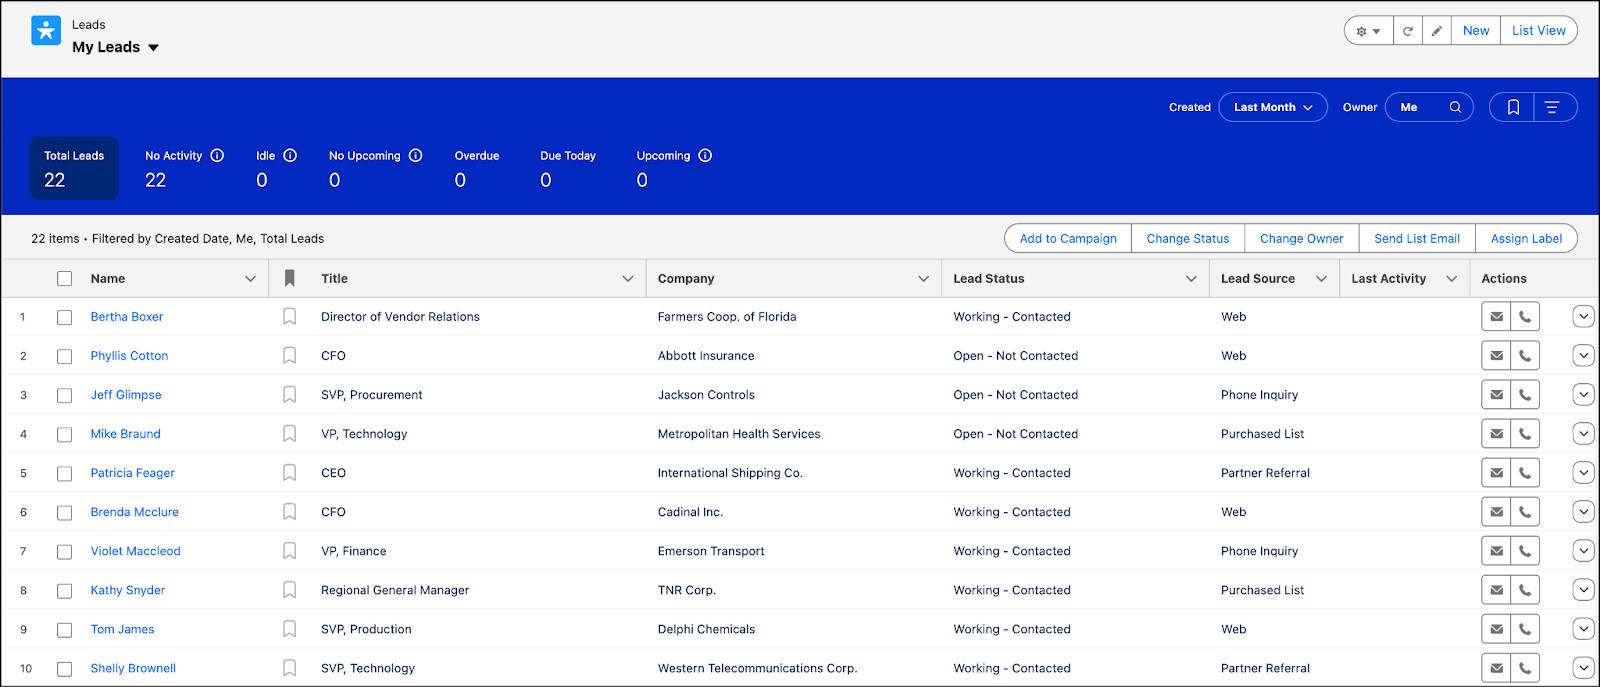Call Bertha Boxer via phone icon
This screenshot has width=1600, height=687.
tap(1525, 317)
